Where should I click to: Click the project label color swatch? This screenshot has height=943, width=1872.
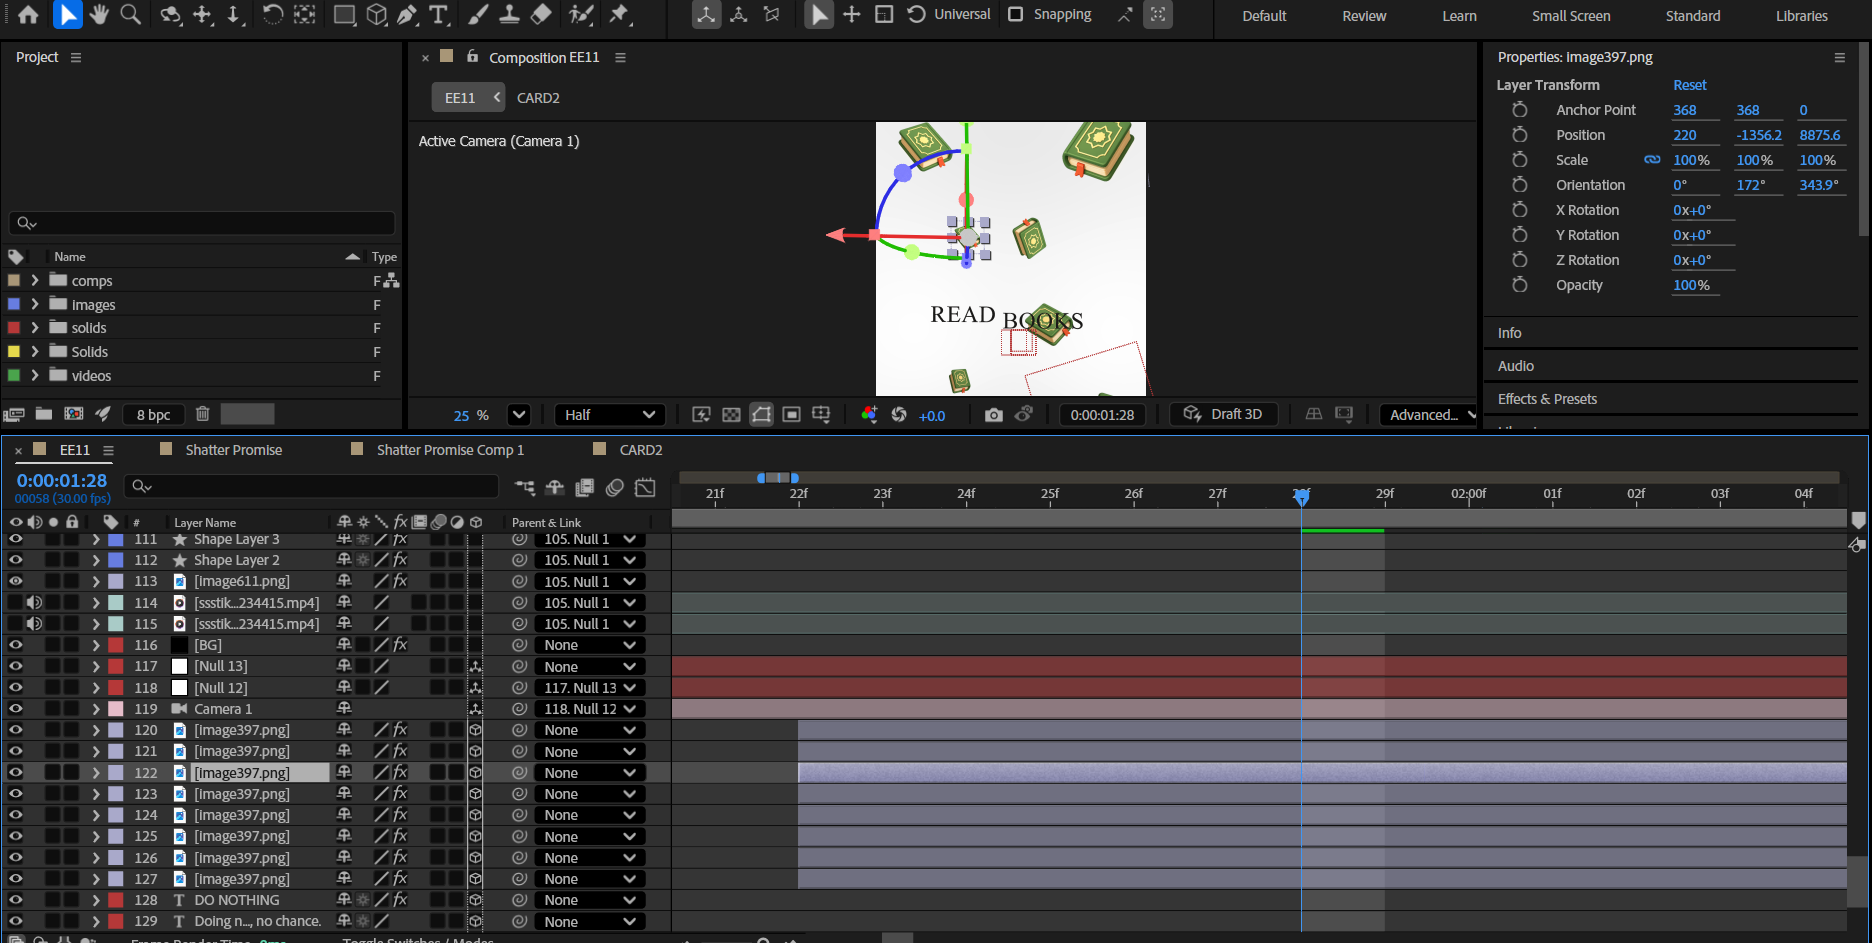click(247, 414)
